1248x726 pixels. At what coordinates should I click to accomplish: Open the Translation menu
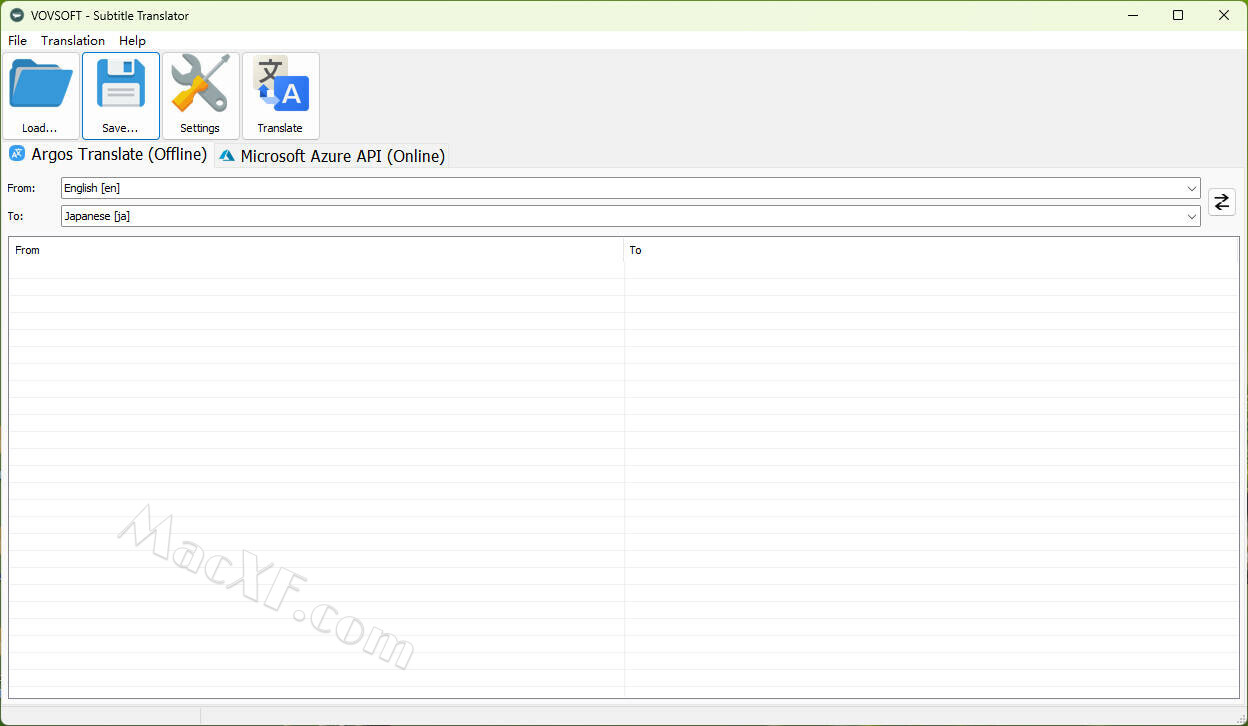(73, 41)
